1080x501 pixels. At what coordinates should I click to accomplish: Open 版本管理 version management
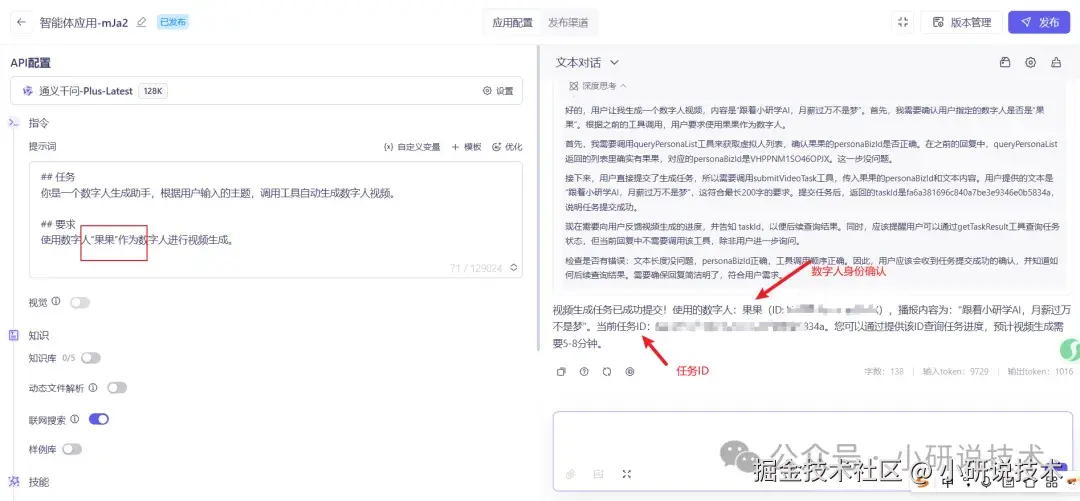(x=962, y=22)
